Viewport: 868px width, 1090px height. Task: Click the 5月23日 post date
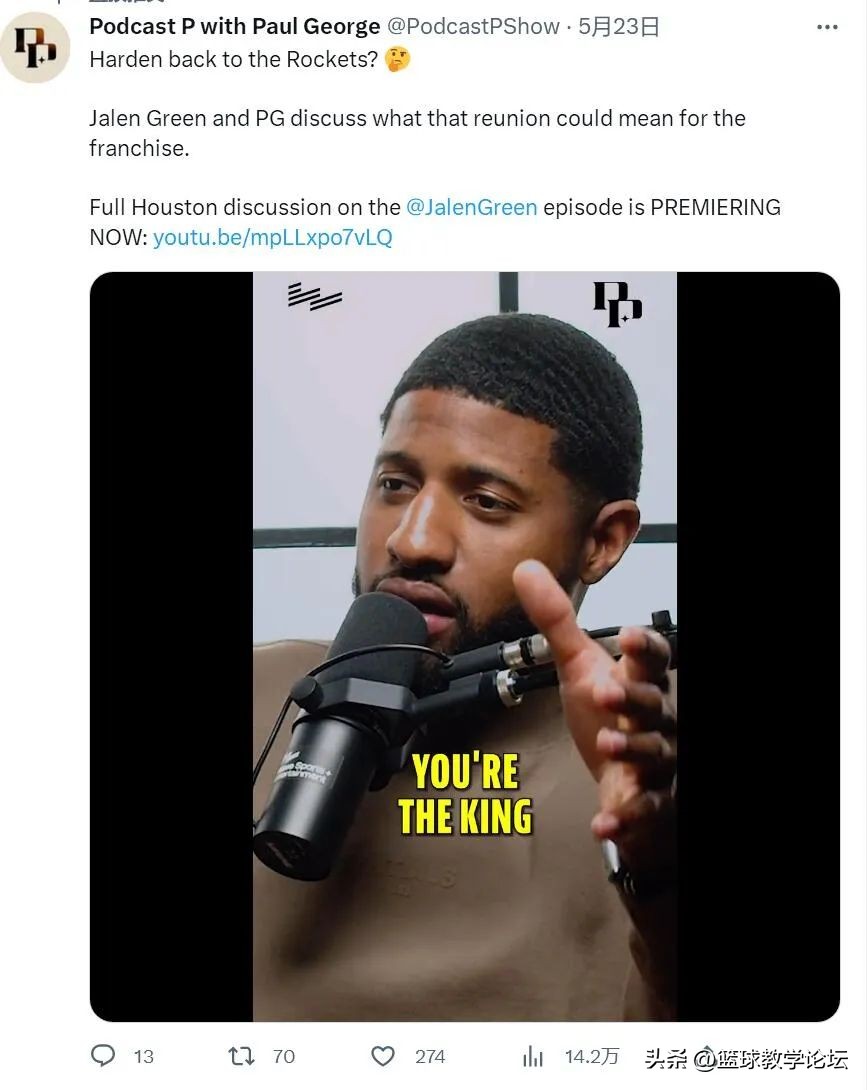pyautogui.click(x=619, y=27)
